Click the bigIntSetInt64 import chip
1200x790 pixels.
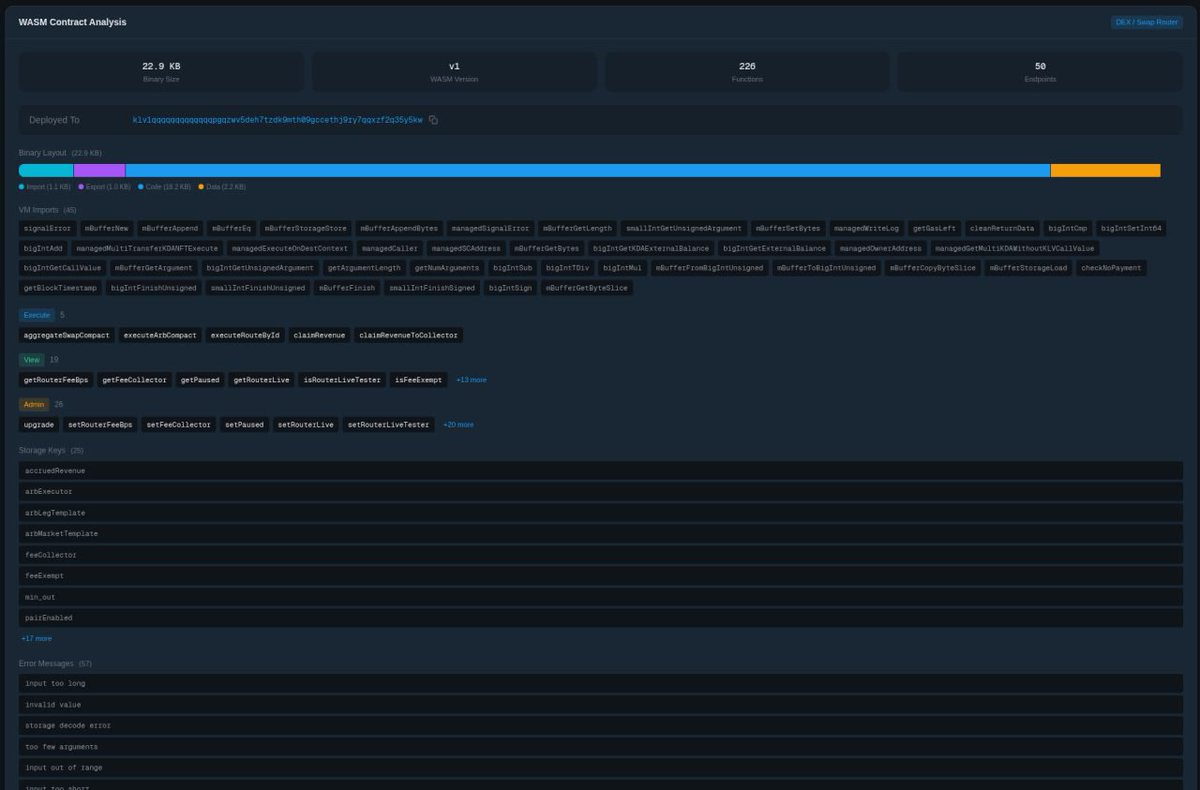[1131, 228]
